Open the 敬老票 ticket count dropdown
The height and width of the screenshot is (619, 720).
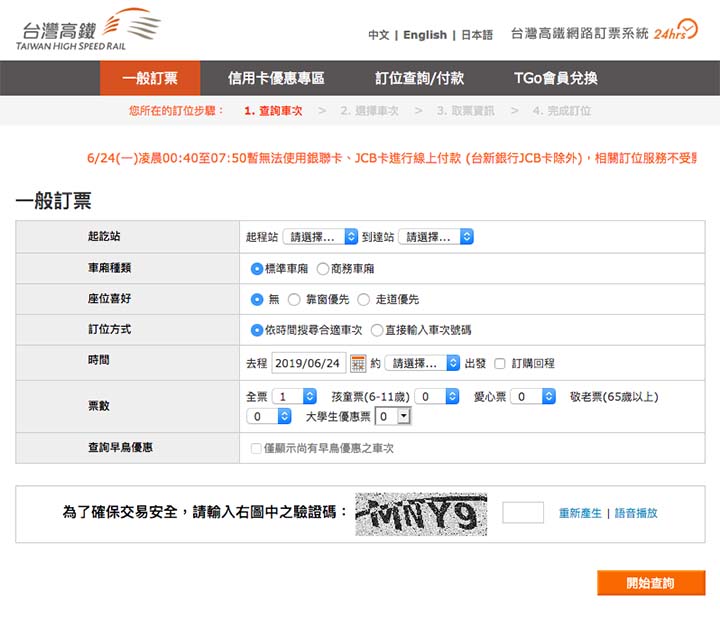(x=269, y=416)
